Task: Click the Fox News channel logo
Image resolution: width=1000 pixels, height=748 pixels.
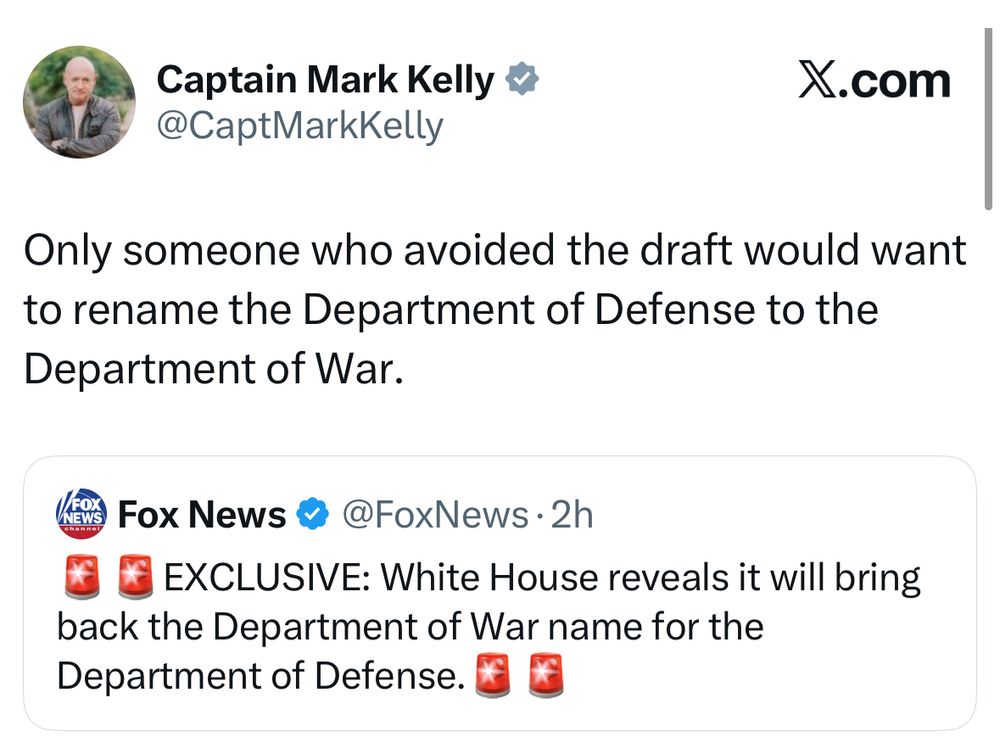Action: (80, 514)
